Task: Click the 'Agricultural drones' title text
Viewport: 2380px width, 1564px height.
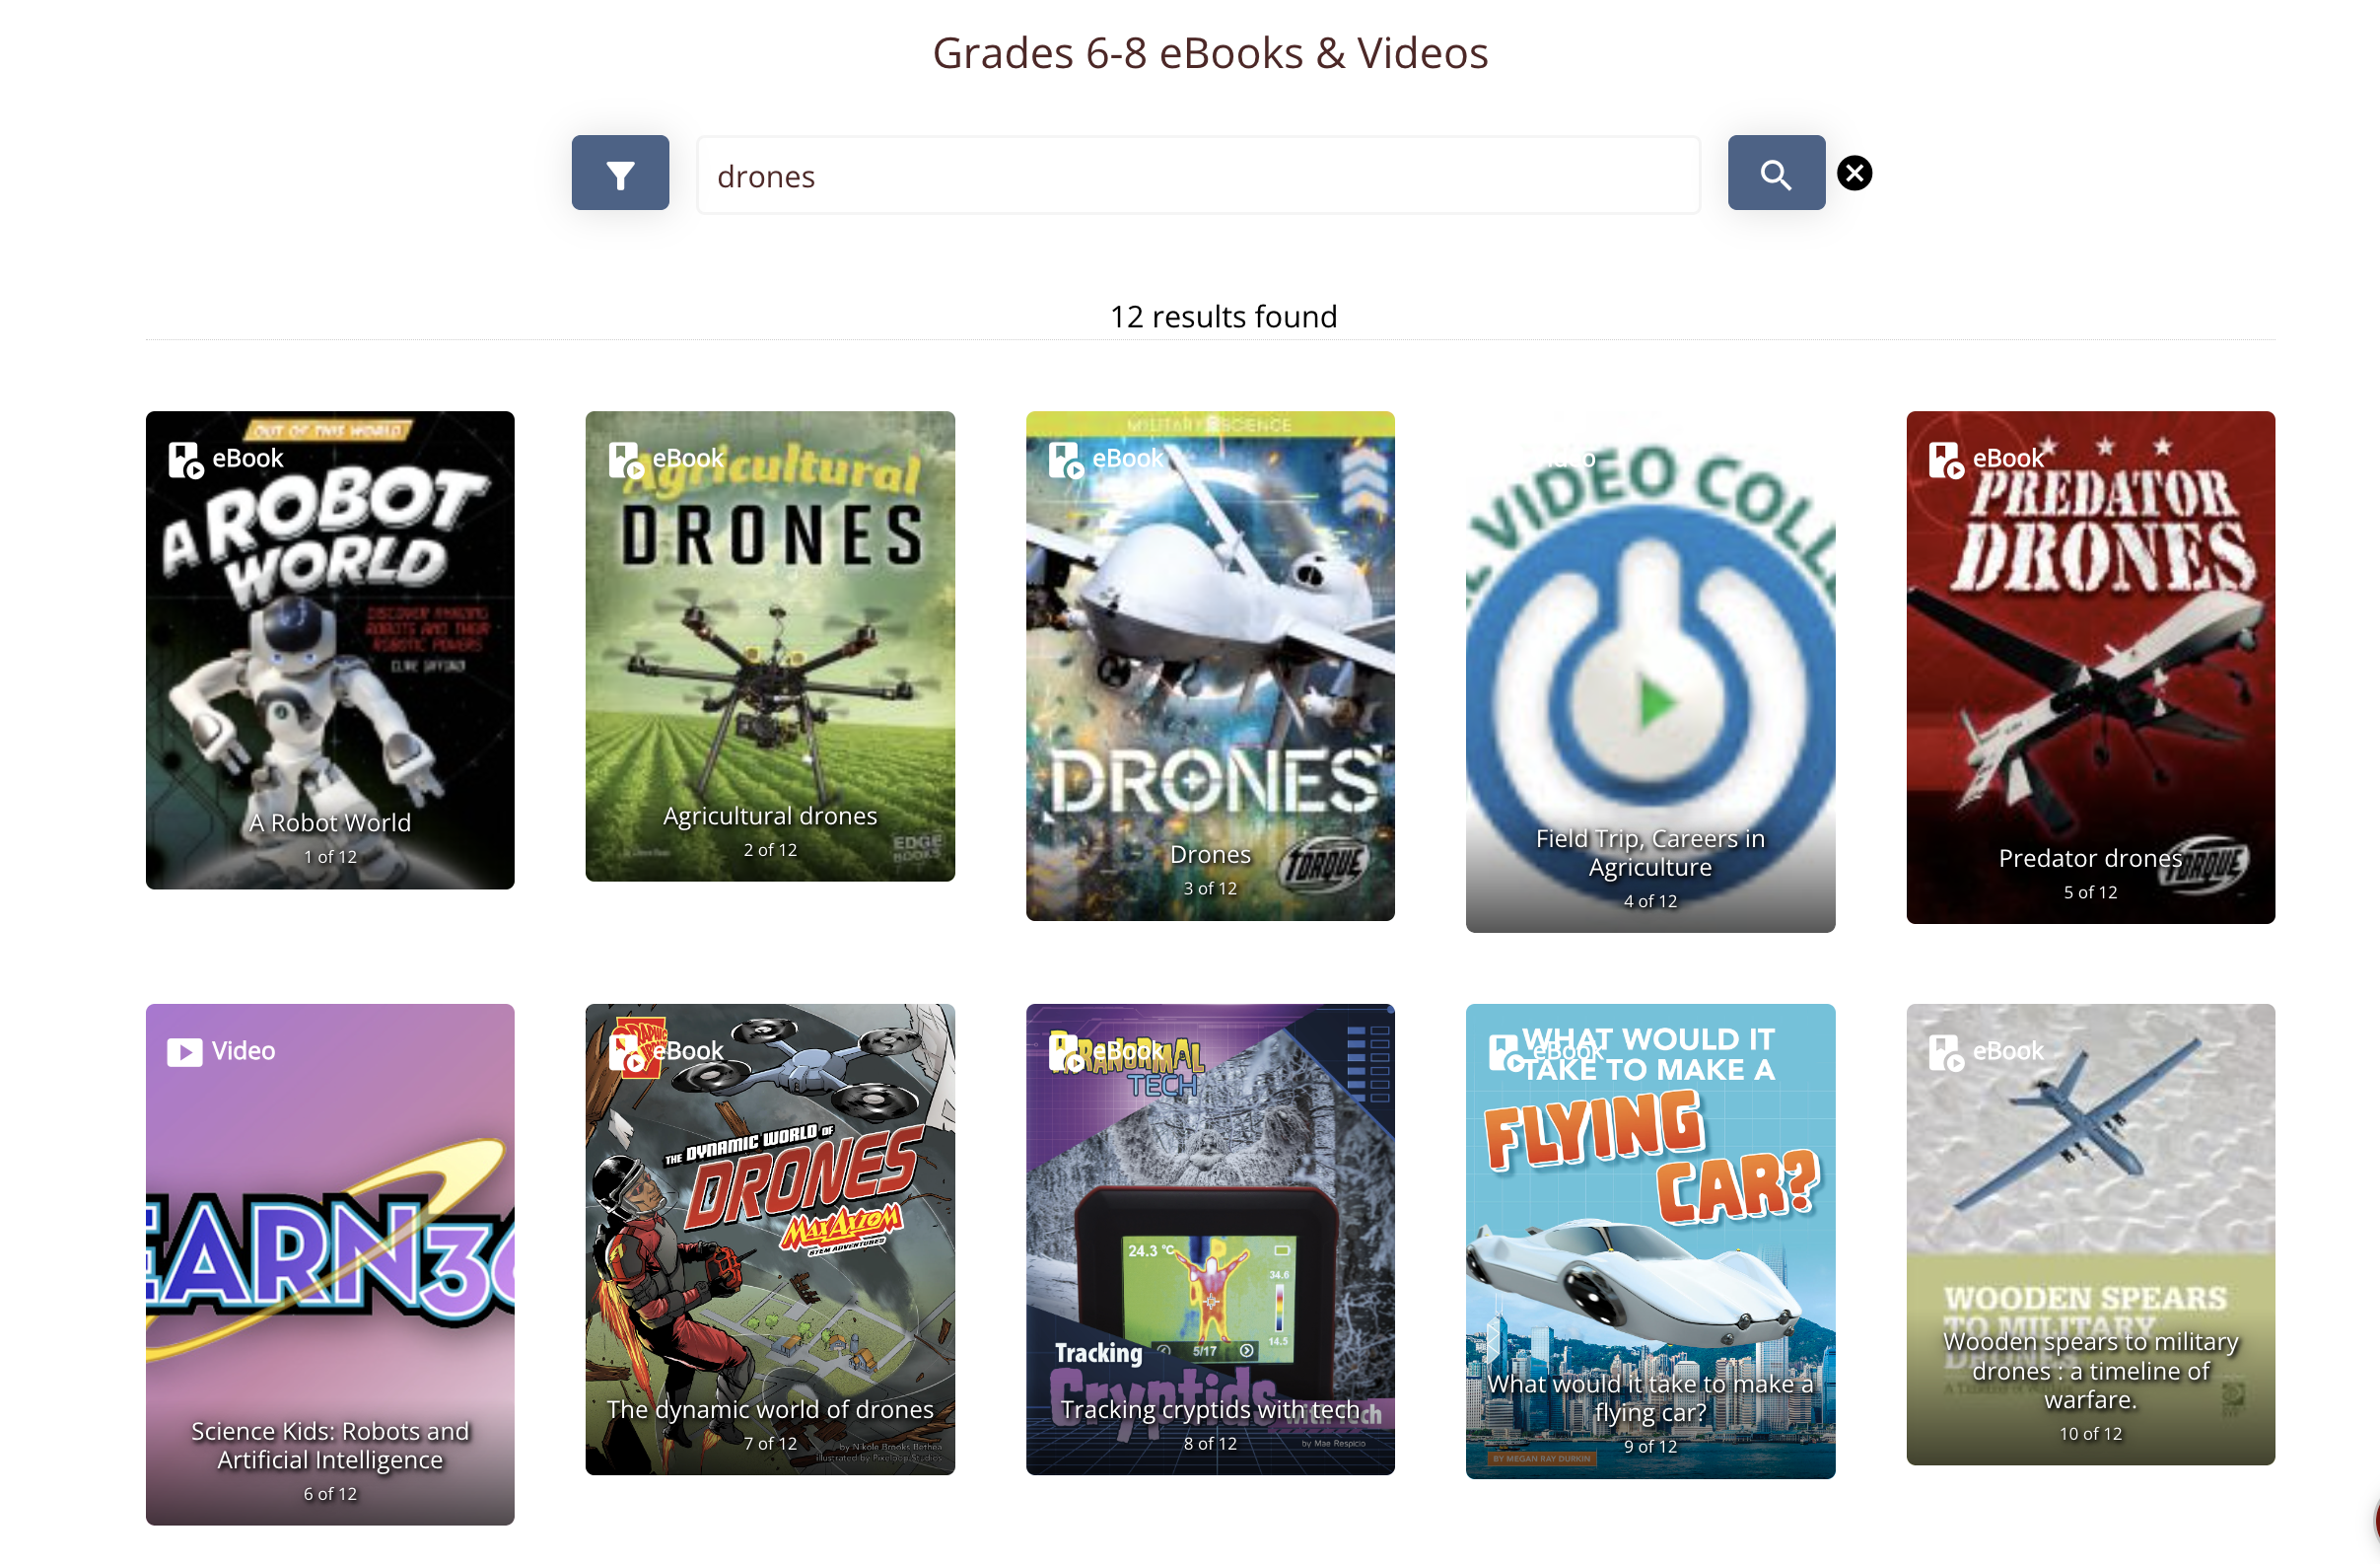Action: [x=770, y=816]
